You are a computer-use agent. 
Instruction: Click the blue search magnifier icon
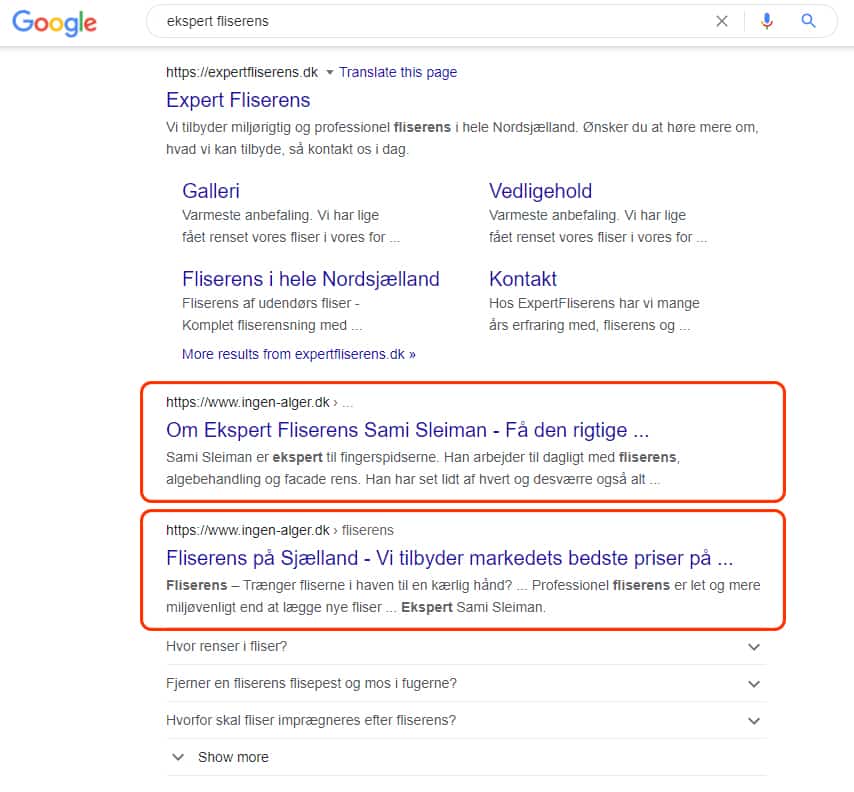809,21
